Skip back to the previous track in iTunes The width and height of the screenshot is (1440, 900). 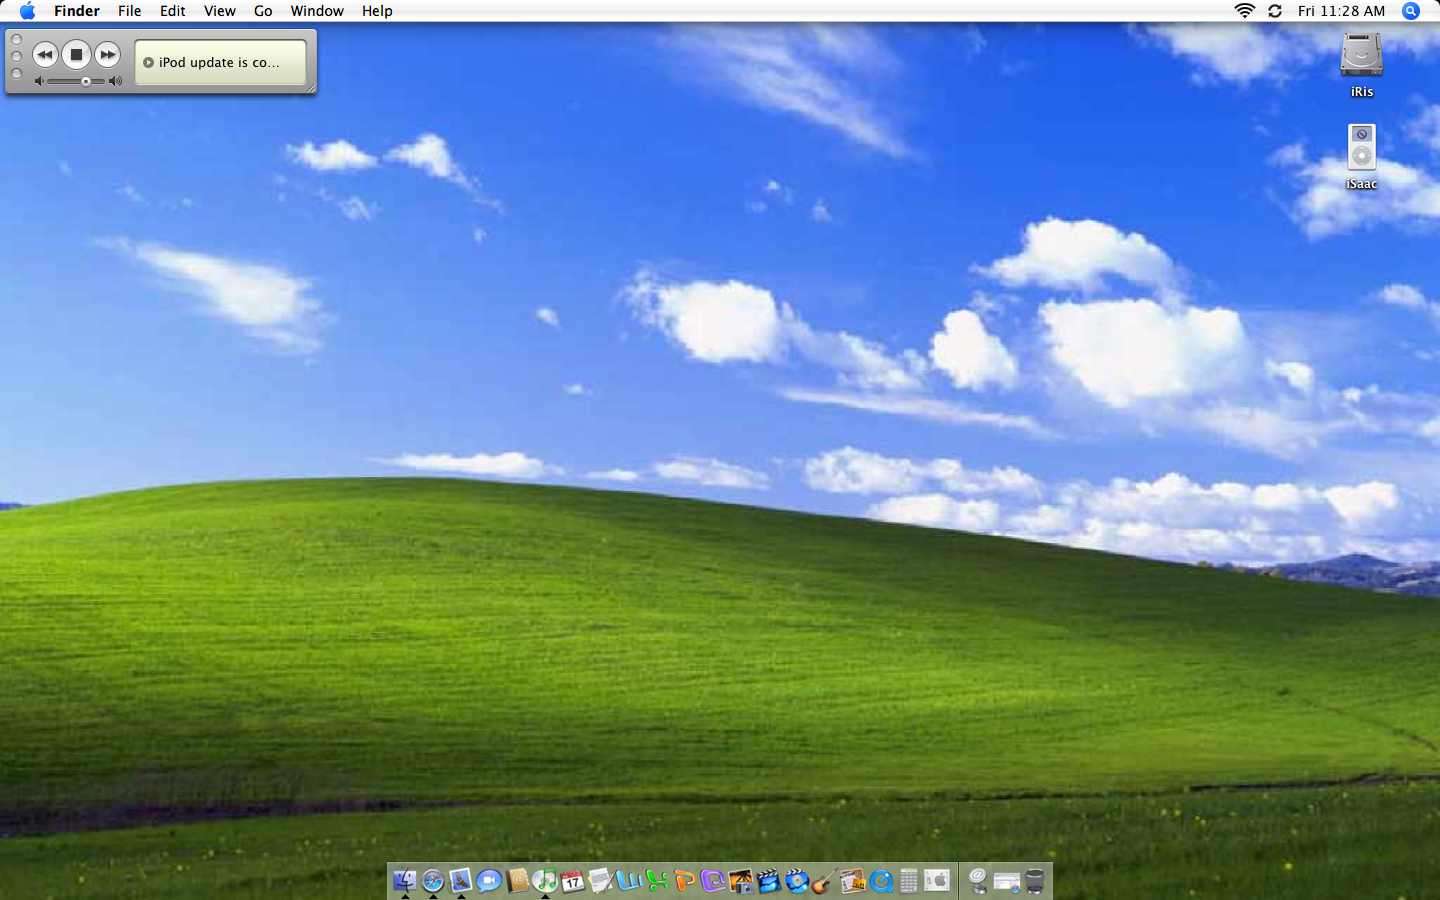(x=45, y=54)
